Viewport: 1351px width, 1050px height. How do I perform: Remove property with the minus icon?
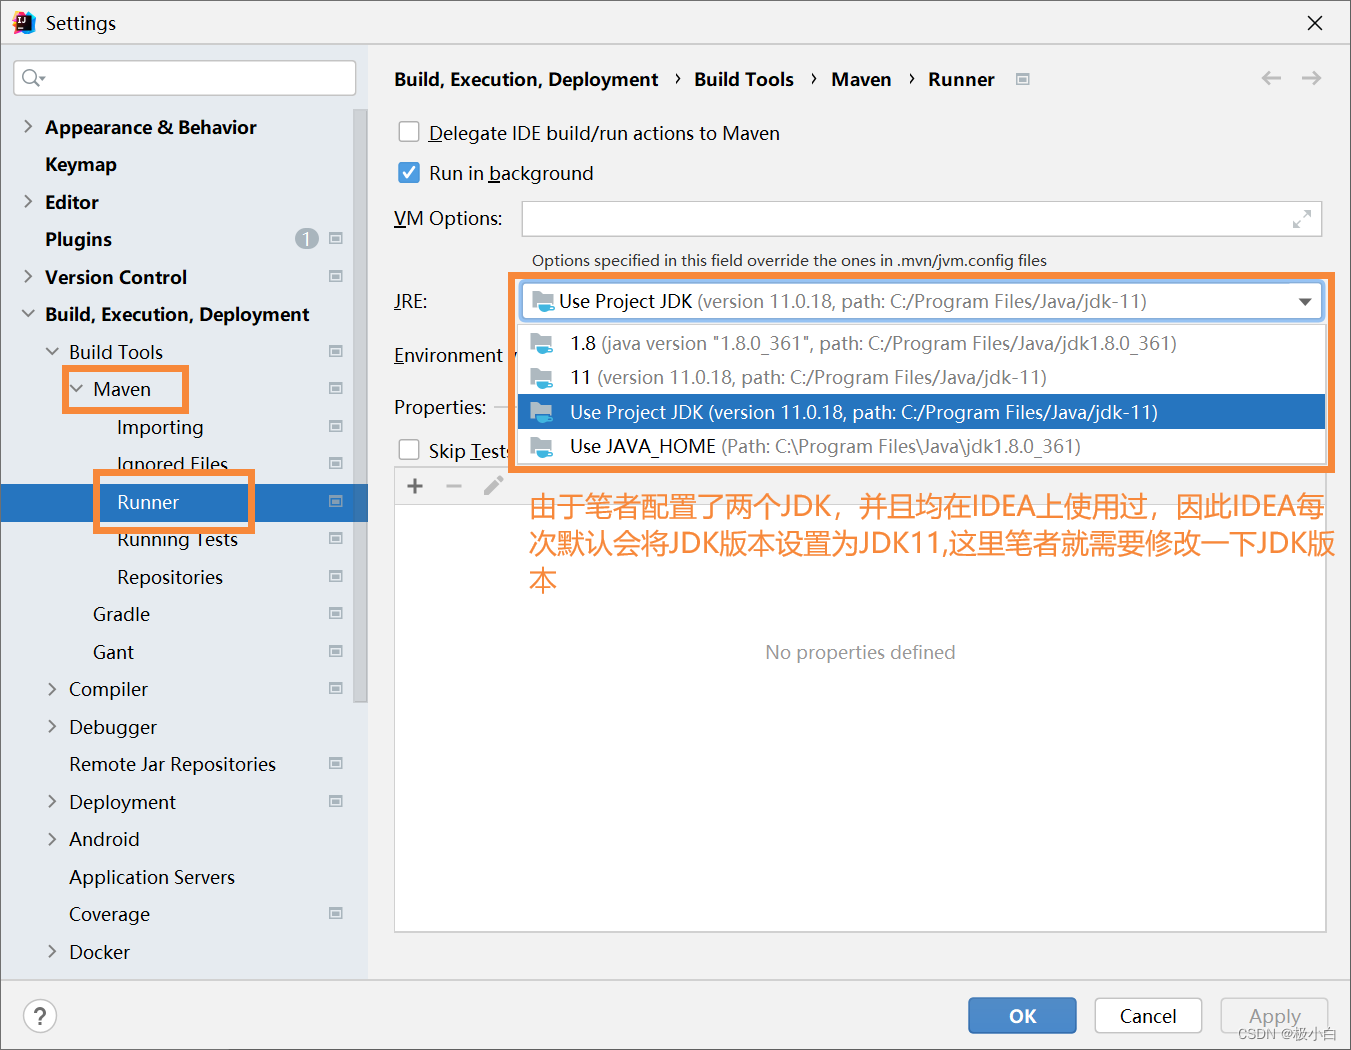tap(454, 486)
